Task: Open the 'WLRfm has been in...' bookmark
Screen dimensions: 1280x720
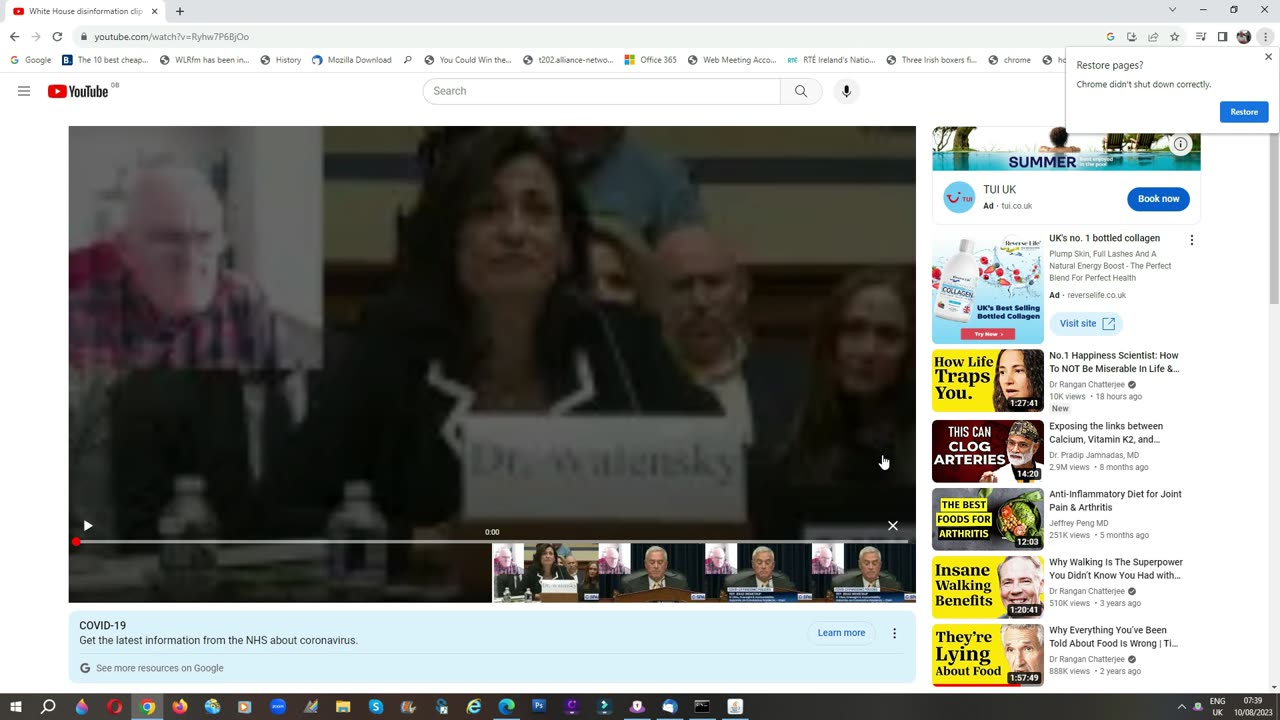Action: click(205, 60)
